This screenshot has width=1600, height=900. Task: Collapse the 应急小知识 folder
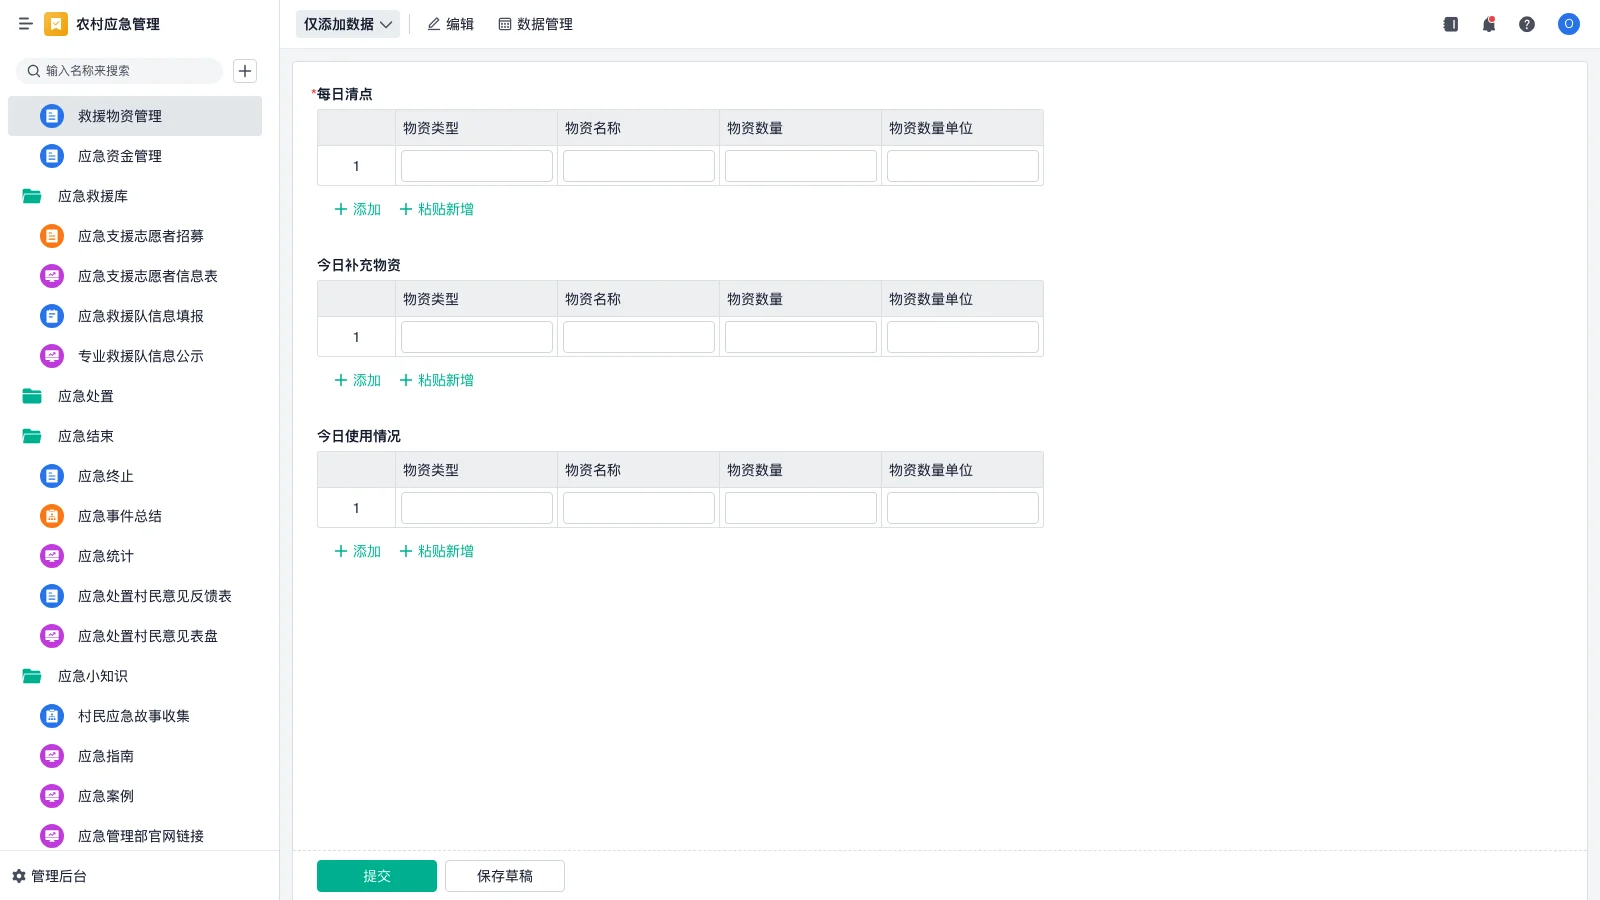click(x=32, y=676)
